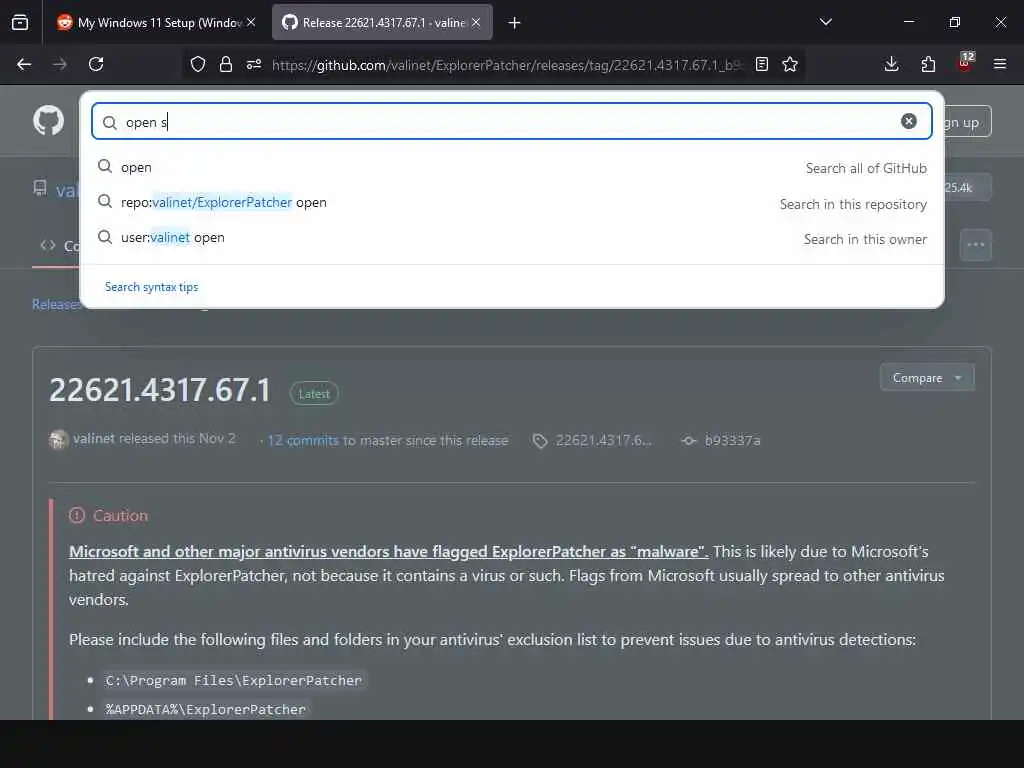
Task: Choose 'open' Search all of GitHub suggestion
Action: point(512,167)
